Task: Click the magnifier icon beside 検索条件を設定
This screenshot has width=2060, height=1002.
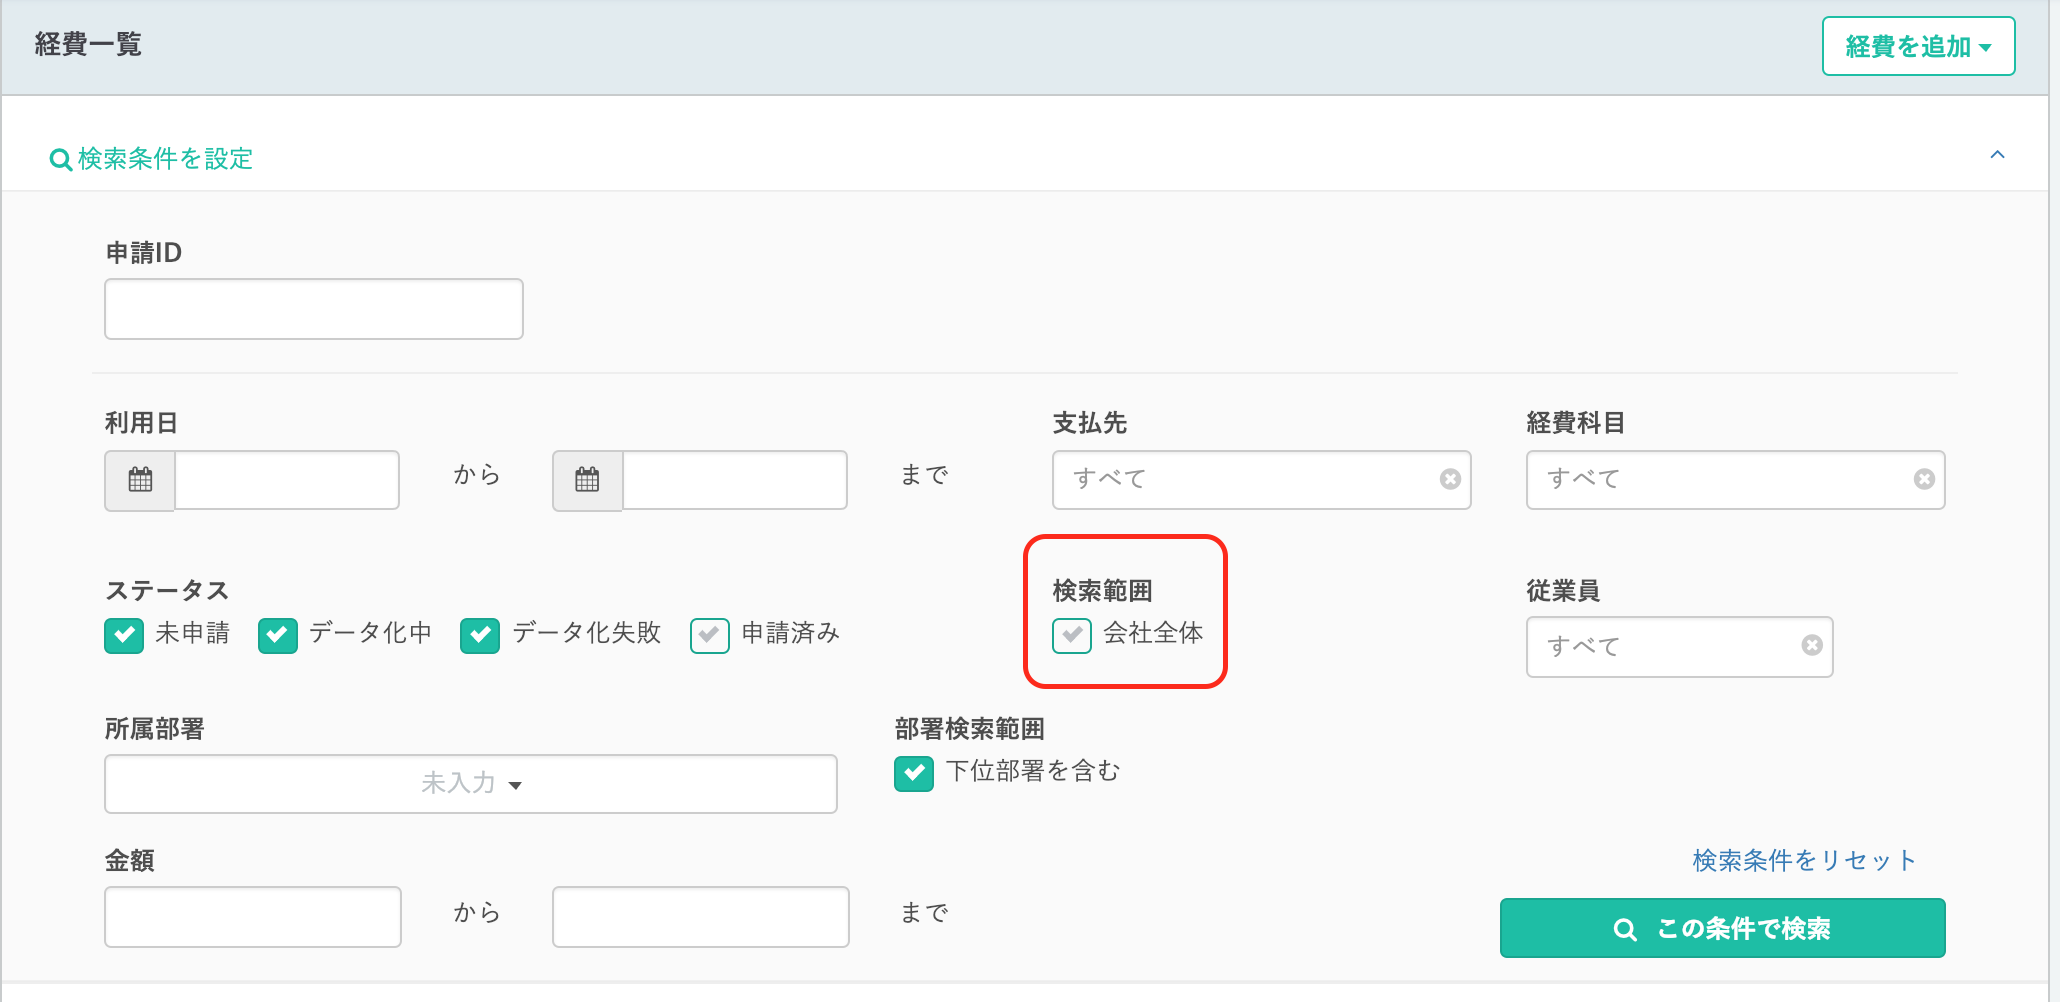Action: pyautogui.click(x=60, y=160)
